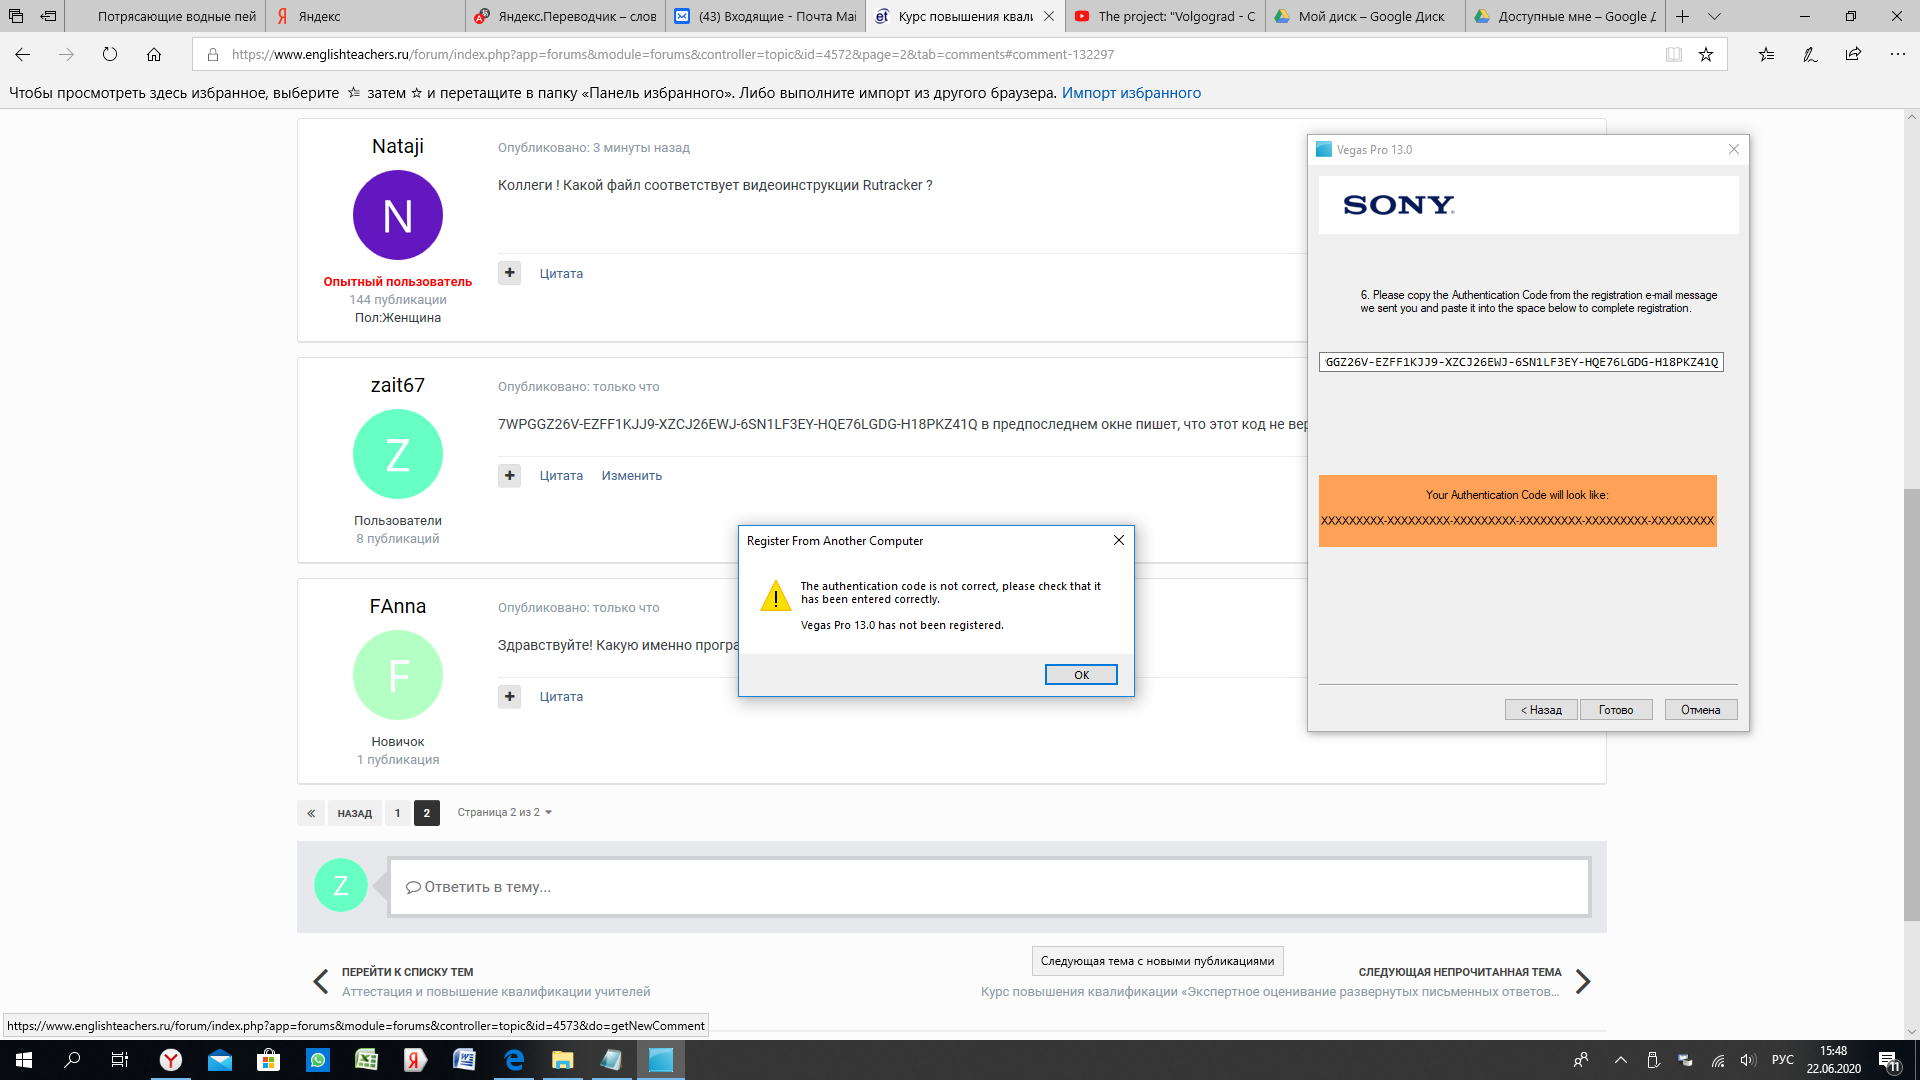This screenshot has width=1920, height=1080.
Task: Go to the first page double-arrow icon
Action: click(x=311, y=813)
